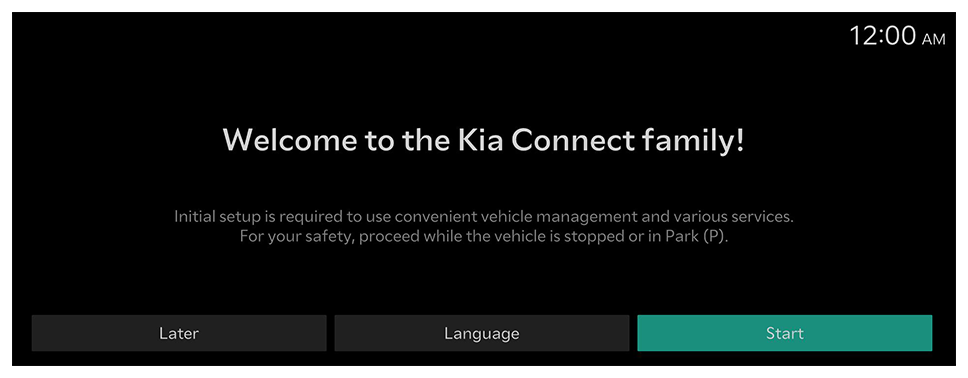Select the teal Start button at bottom

click(x=785, y=333)
